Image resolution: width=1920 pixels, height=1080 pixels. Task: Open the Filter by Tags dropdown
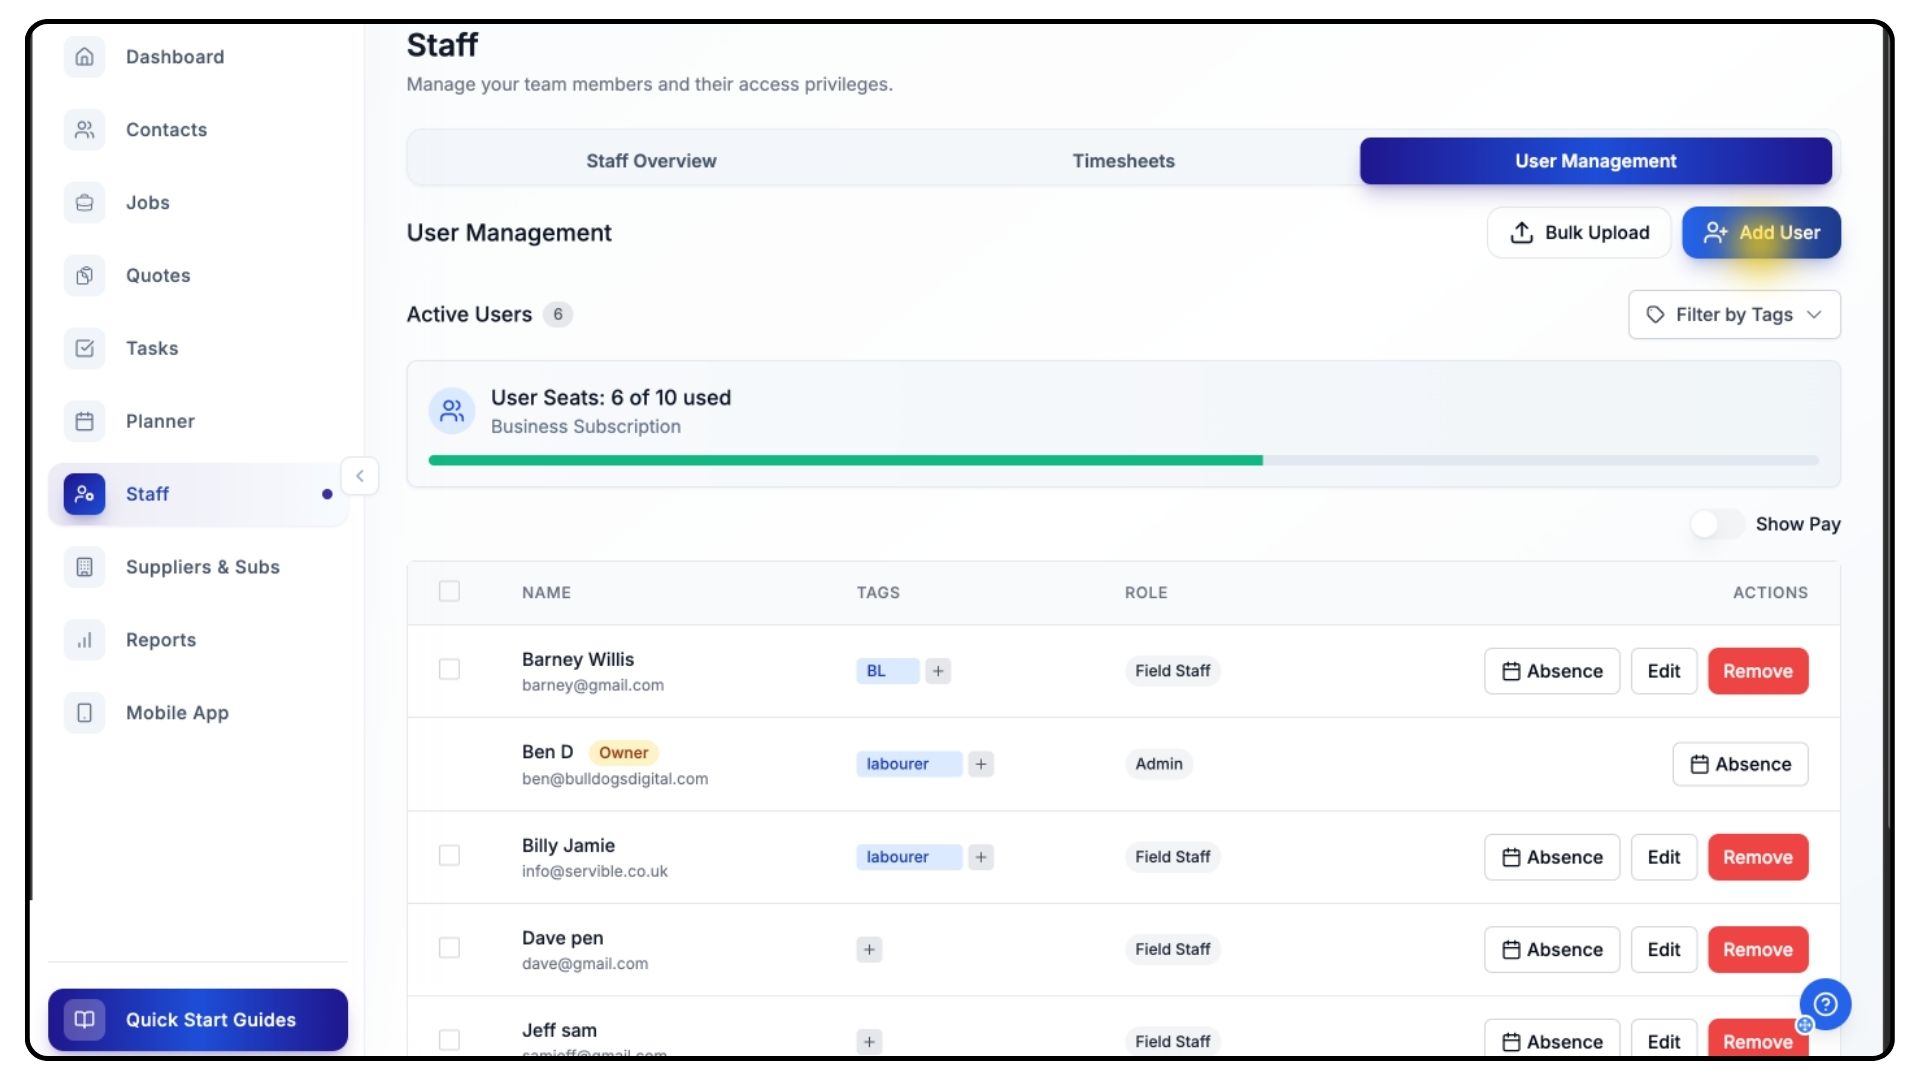click(x=1734, y=315)
